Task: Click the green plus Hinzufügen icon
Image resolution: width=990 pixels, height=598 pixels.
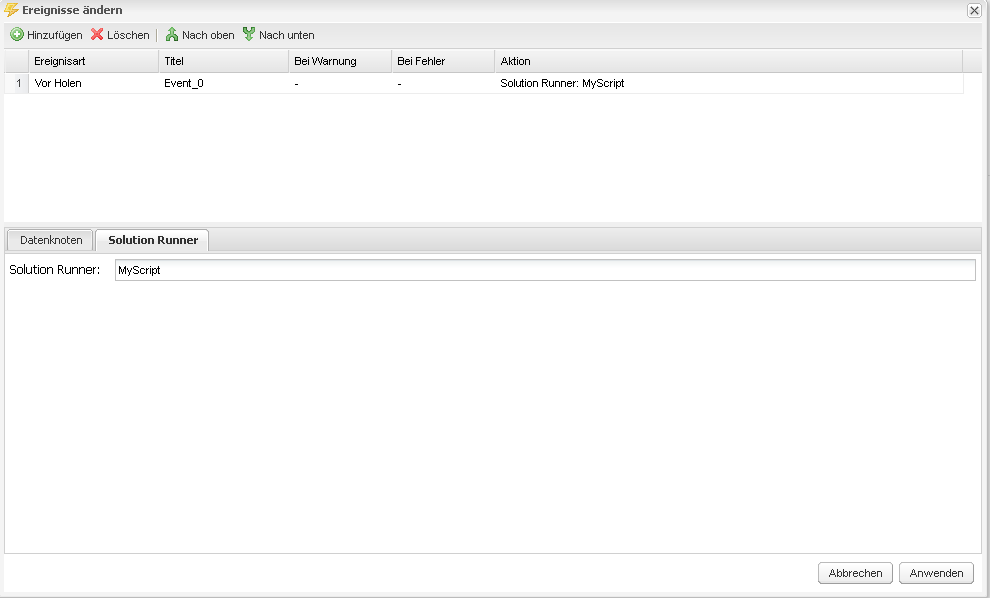Action: coord(17,35)
